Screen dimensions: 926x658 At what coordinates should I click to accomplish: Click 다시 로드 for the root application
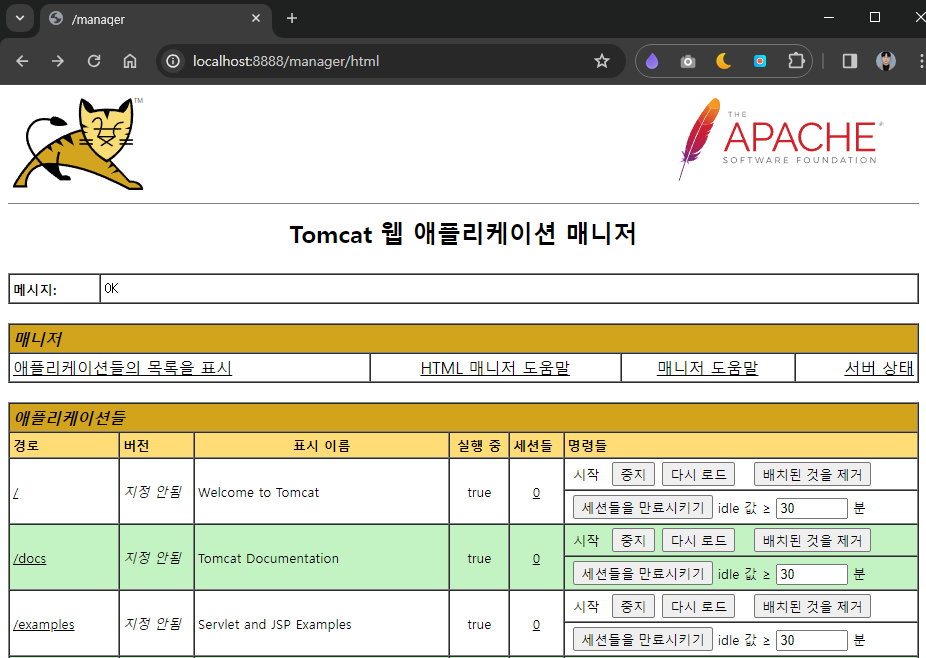pos(699,474)
